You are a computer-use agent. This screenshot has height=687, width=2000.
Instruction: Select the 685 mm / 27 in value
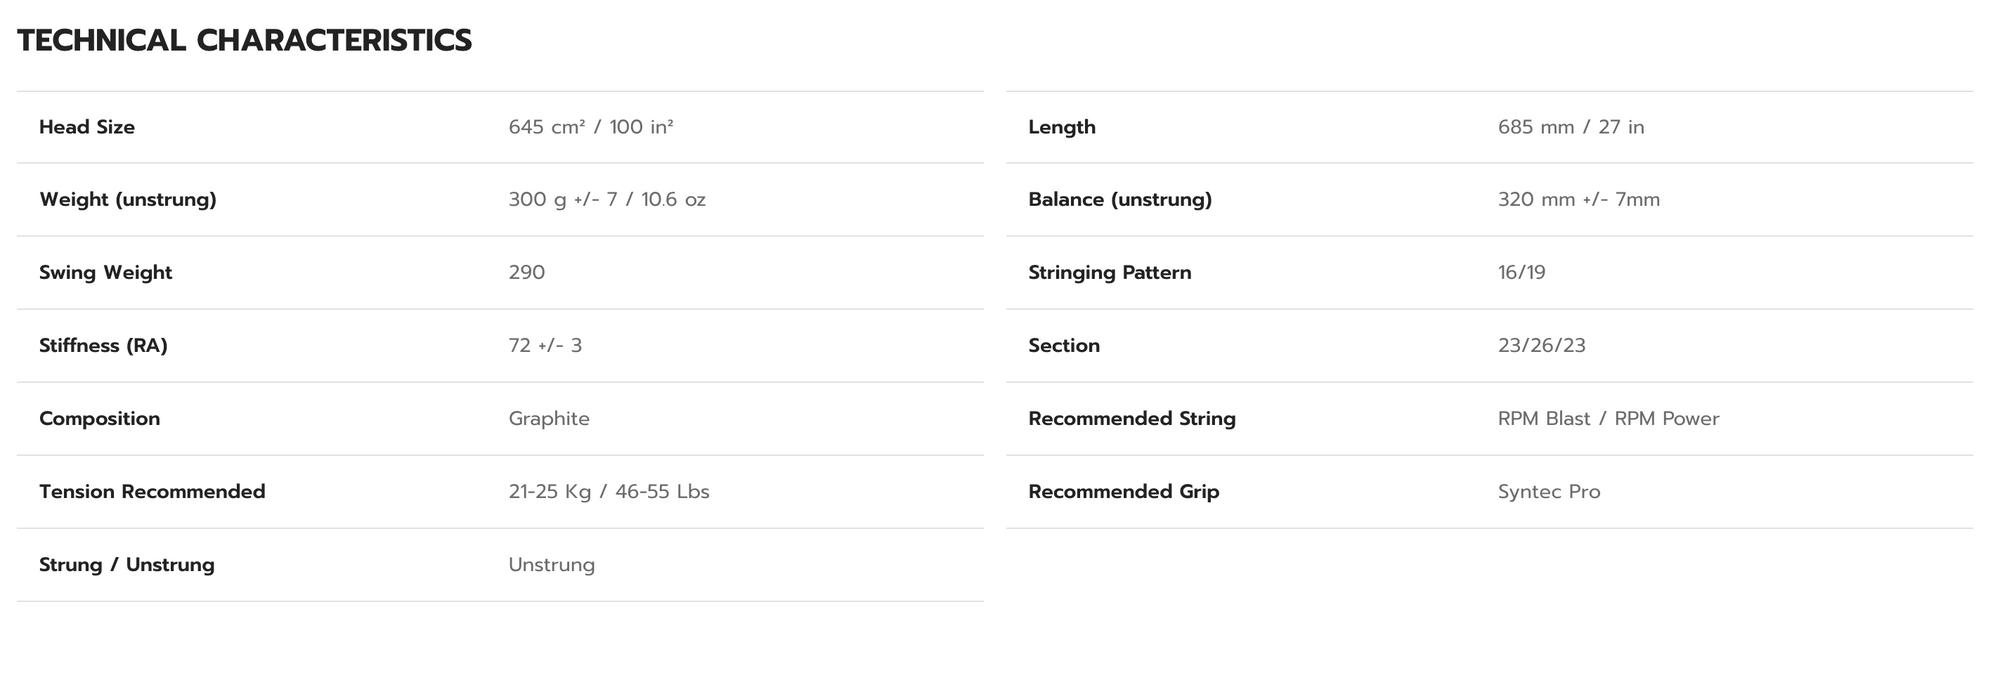[x=1570, y=127]
